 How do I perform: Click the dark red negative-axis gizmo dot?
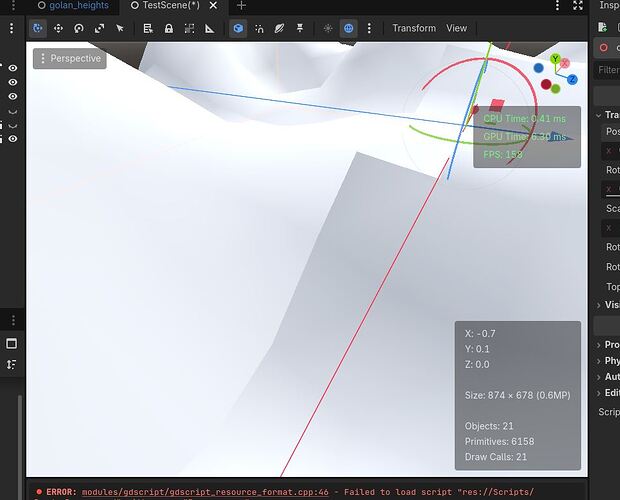[546, 84]
